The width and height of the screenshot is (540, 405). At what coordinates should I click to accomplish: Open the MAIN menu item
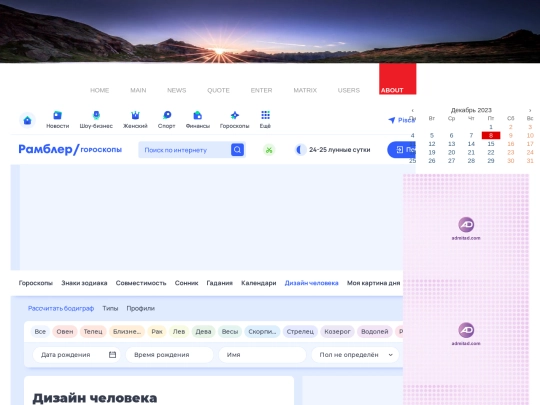point(138,90)
